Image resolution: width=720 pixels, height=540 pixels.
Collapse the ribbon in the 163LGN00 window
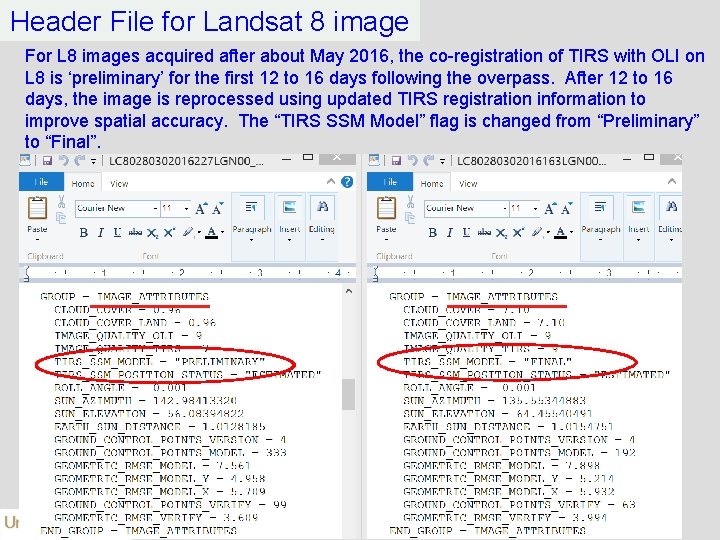(672, 181)
